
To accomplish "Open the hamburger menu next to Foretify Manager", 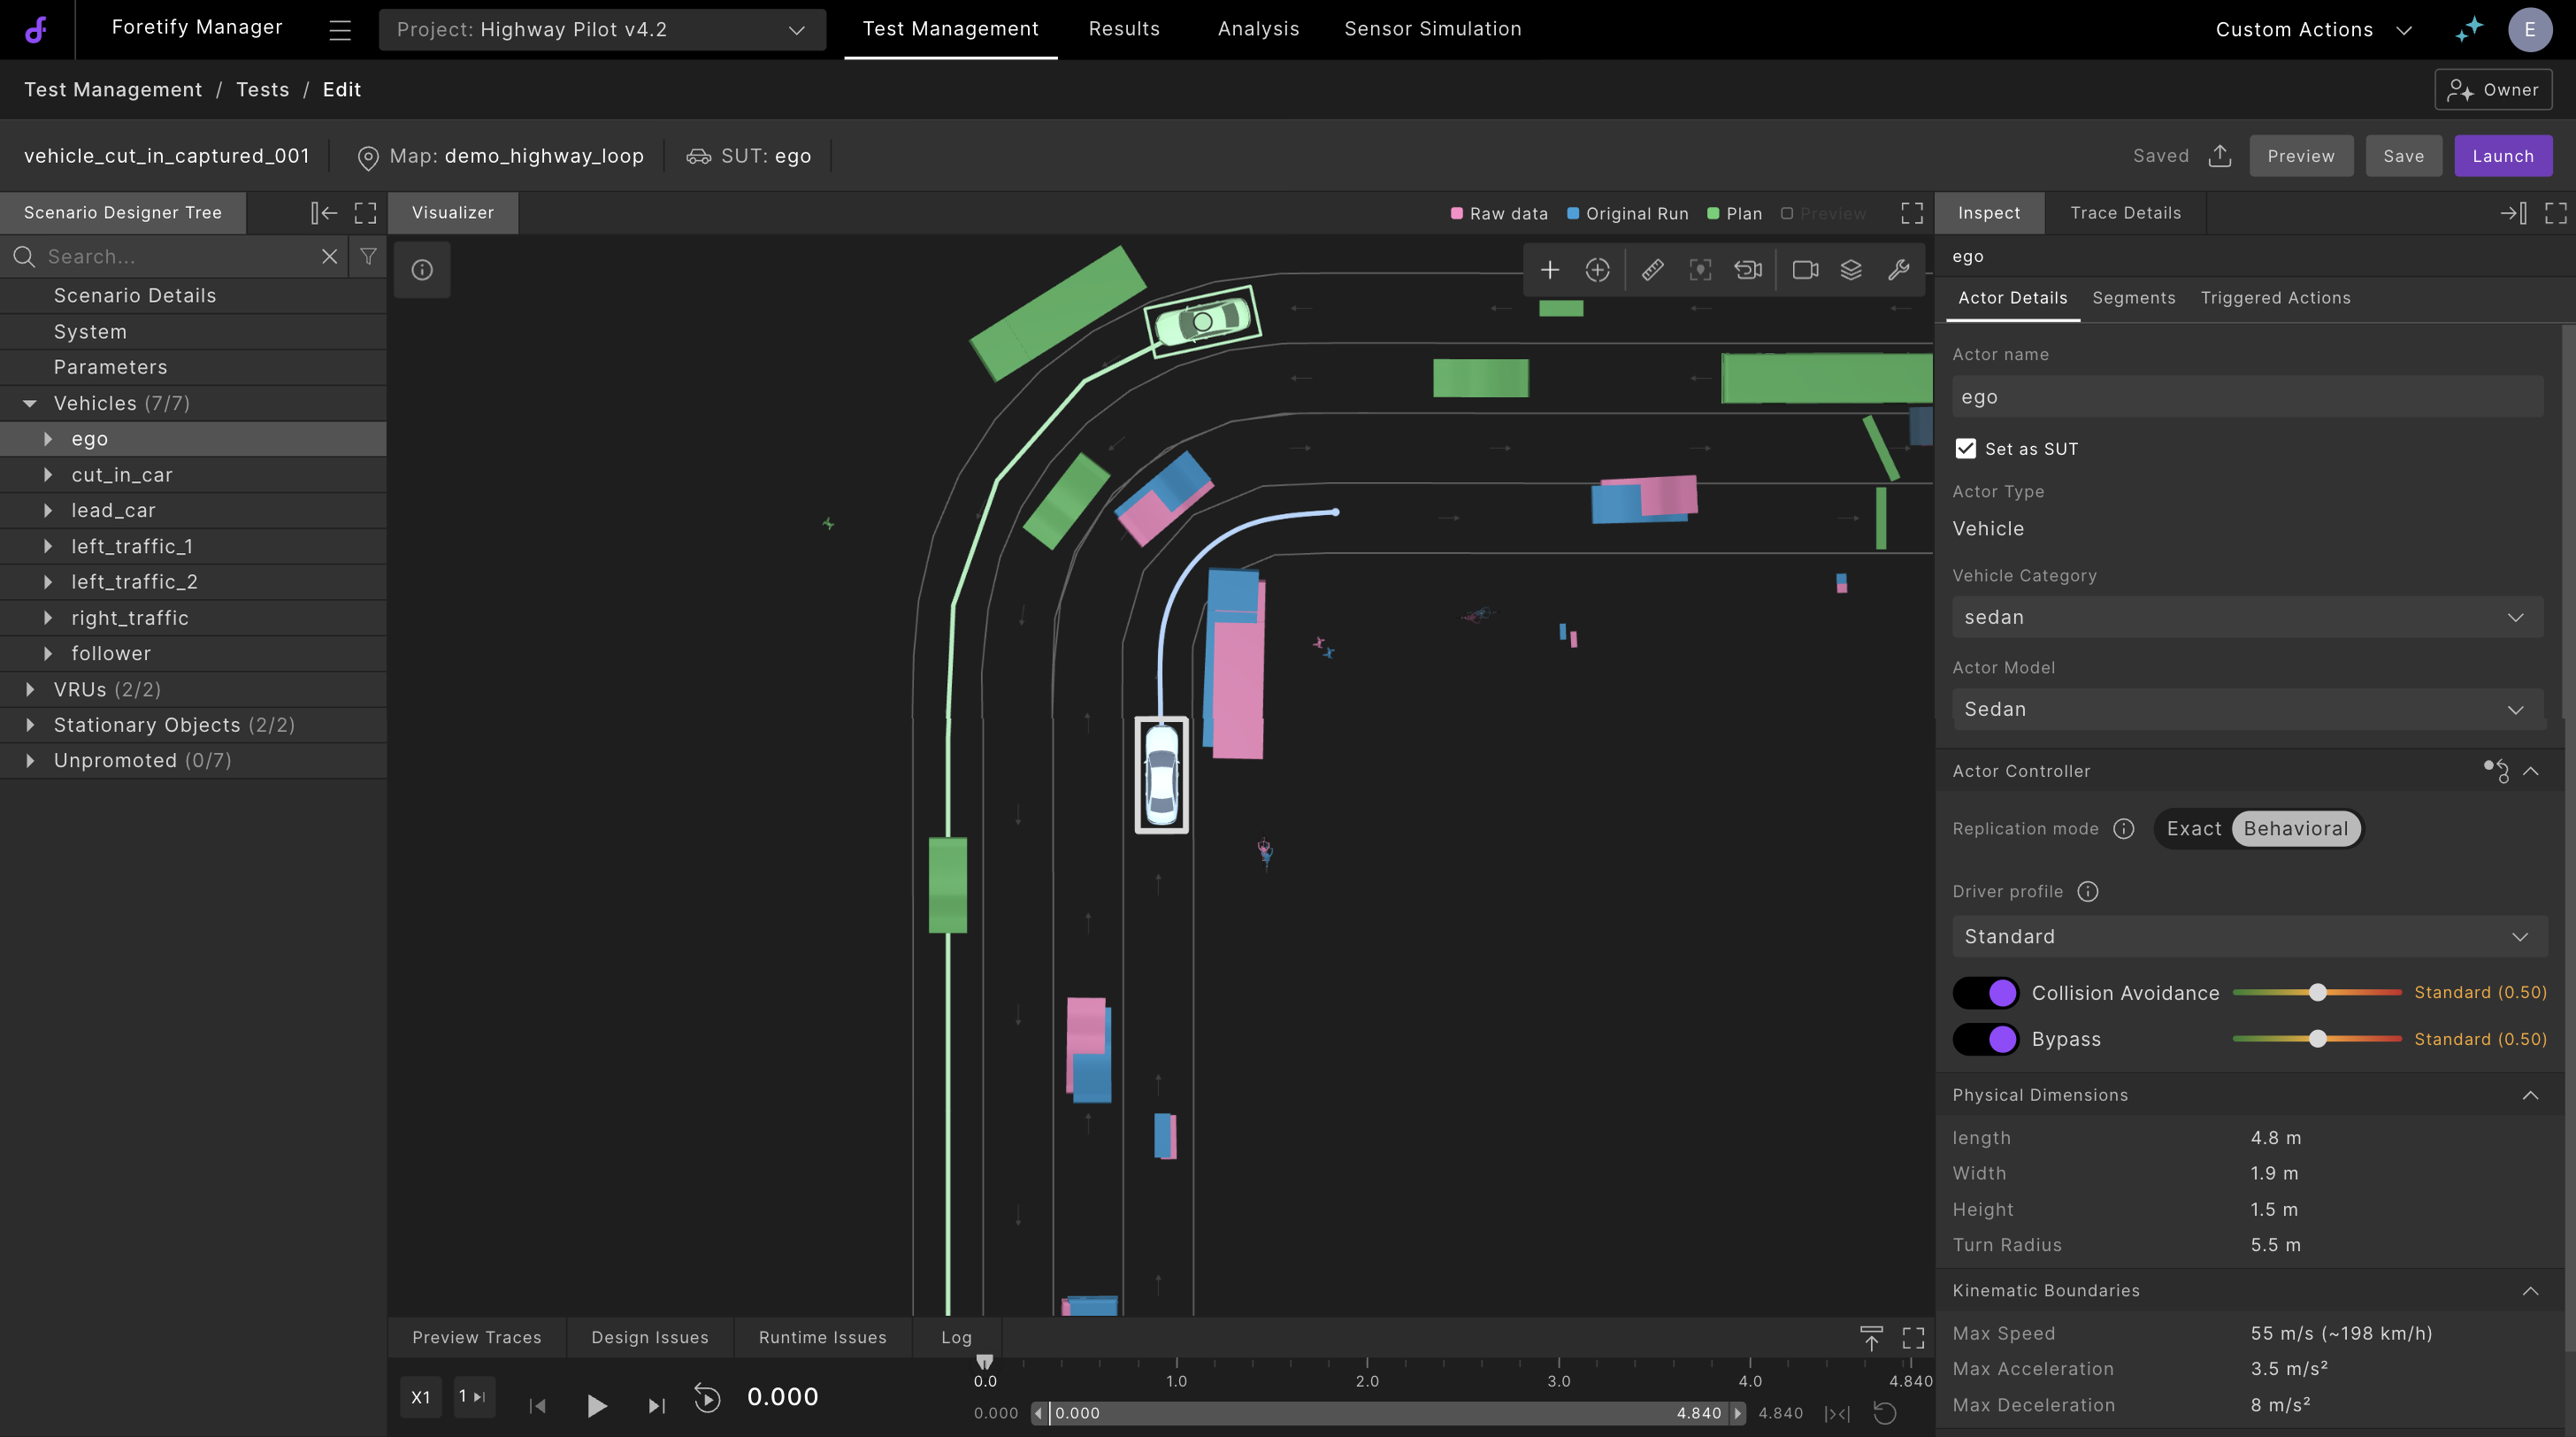I will point(340,30).
